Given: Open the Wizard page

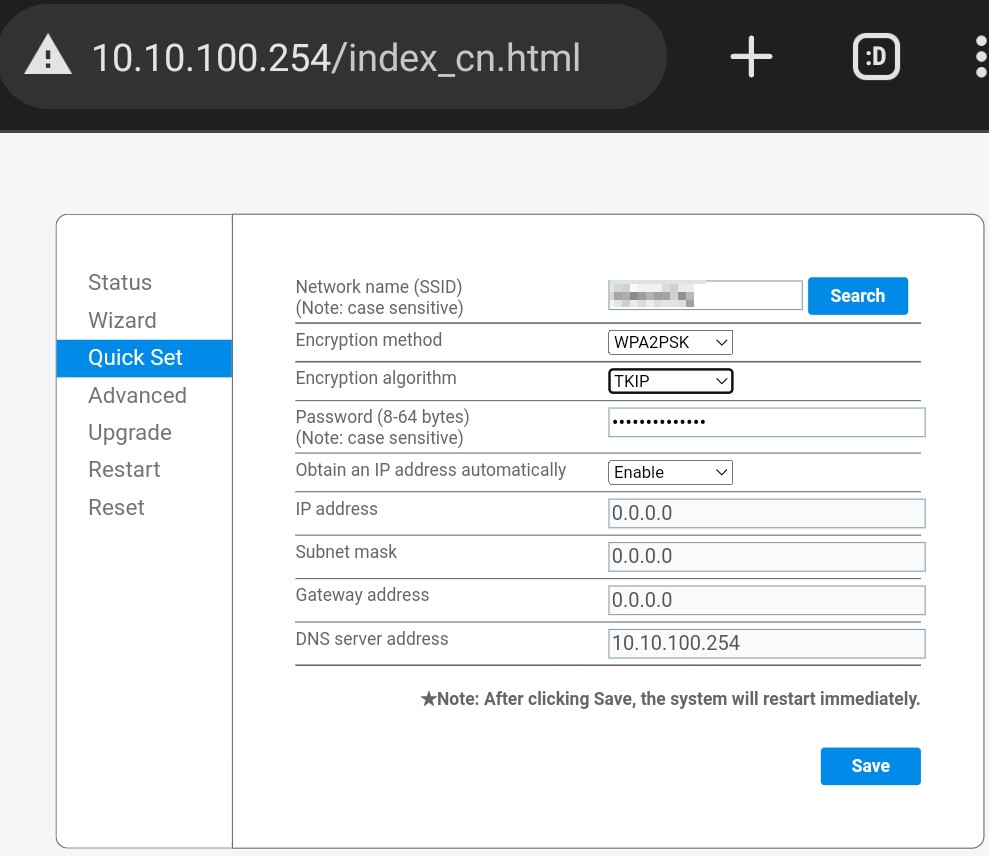Looking at the screenshot, I should (122, 320).
